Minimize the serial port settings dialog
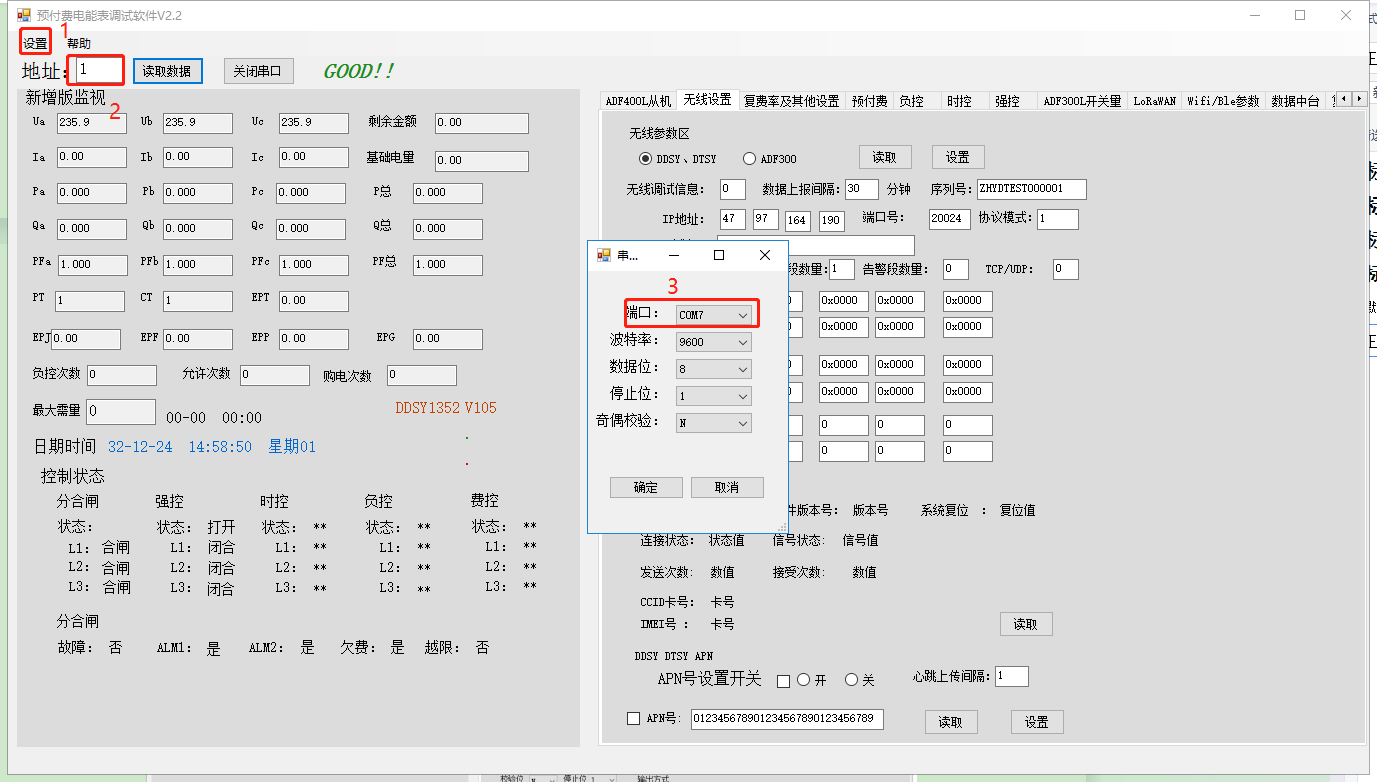1377x782 pixels. tap(673, 256)
